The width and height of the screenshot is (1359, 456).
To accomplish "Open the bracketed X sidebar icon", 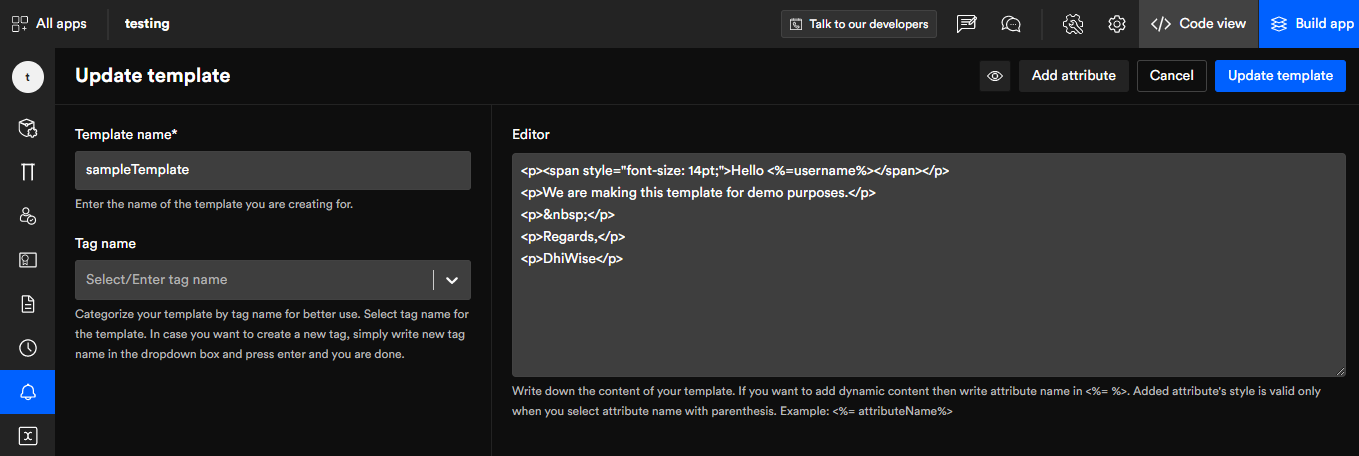I will (28, 436).
